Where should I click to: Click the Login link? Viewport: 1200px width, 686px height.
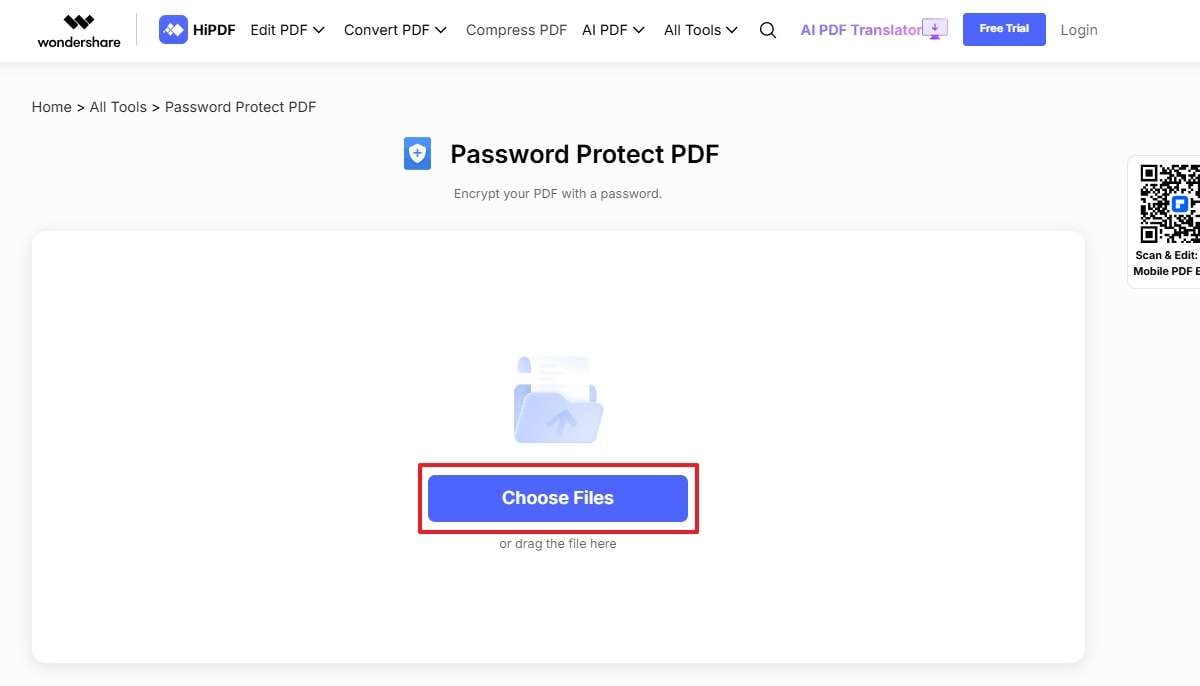1078,30
